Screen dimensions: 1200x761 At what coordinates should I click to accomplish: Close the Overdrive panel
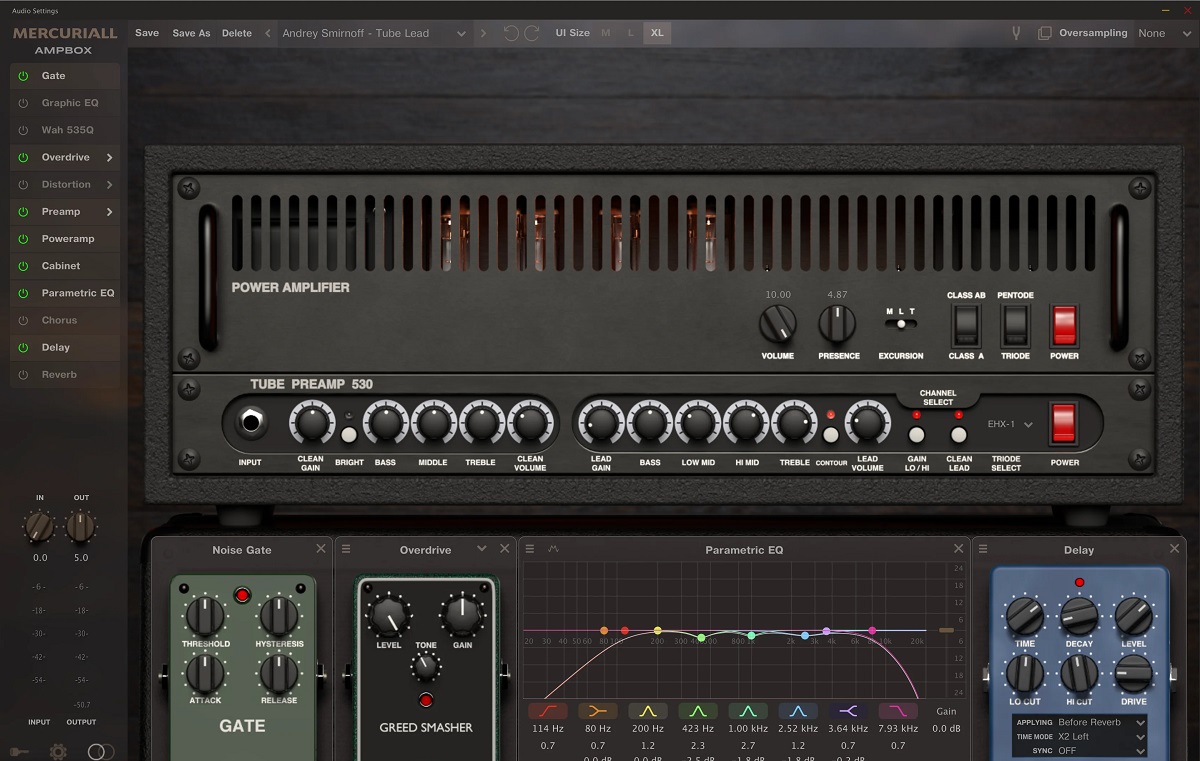pos(505,549)
